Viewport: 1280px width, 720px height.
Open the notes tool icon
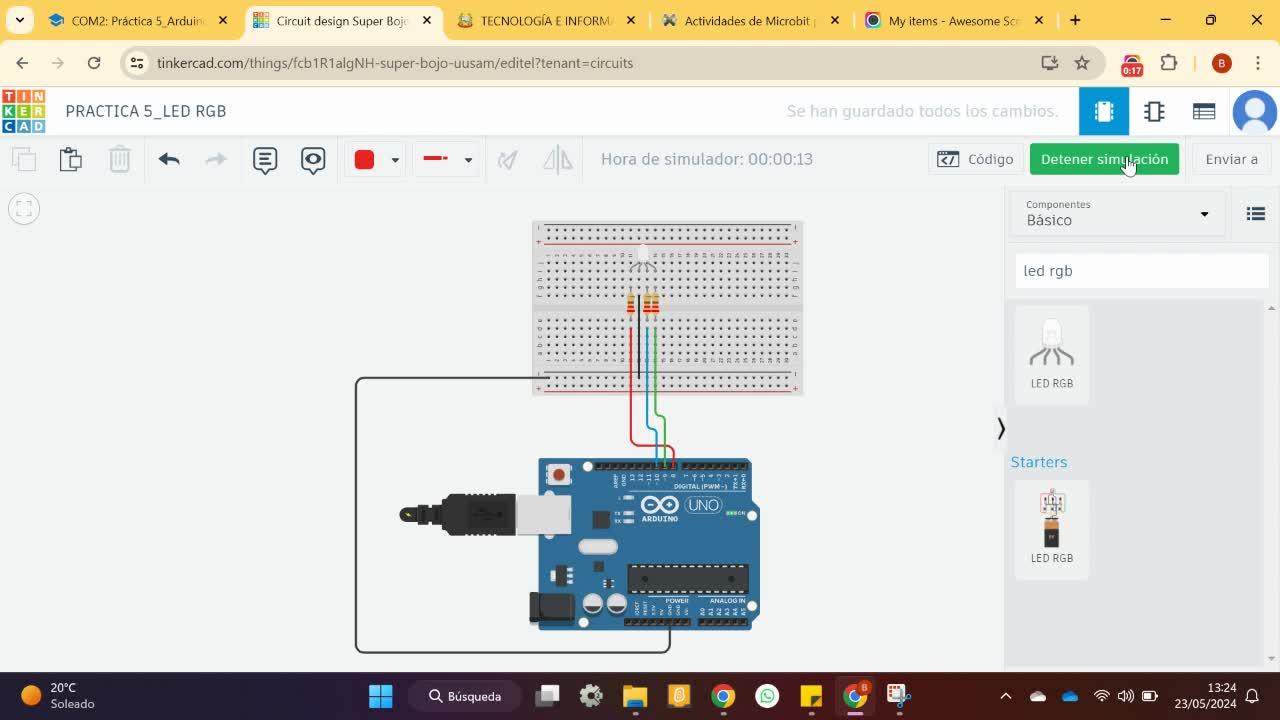pos(265,160)
